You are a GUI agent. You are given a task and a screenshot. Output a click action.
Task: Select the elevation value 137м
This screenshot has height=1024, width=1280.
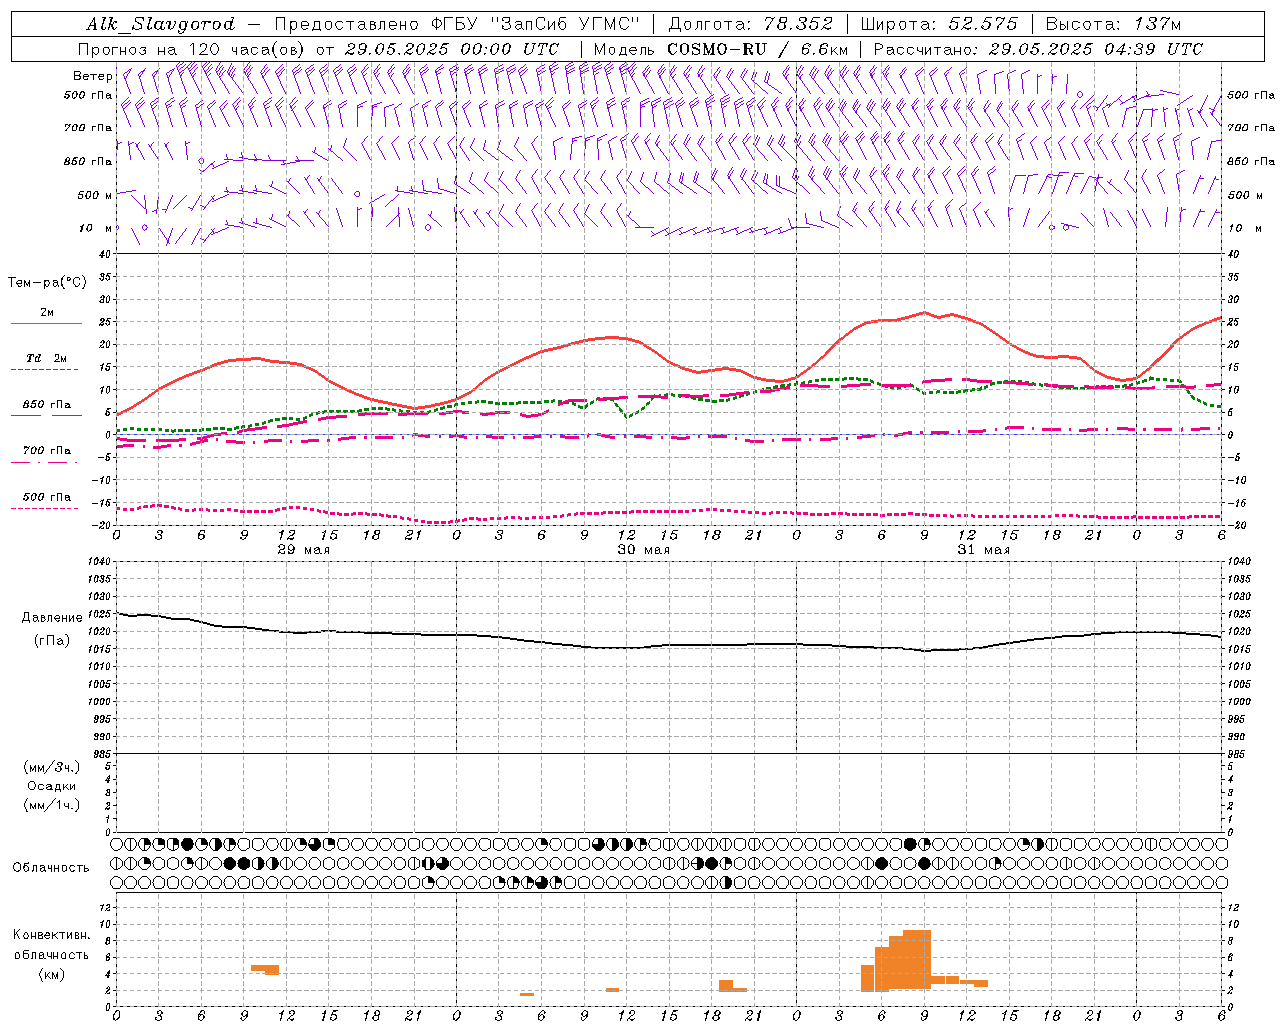1157,24
